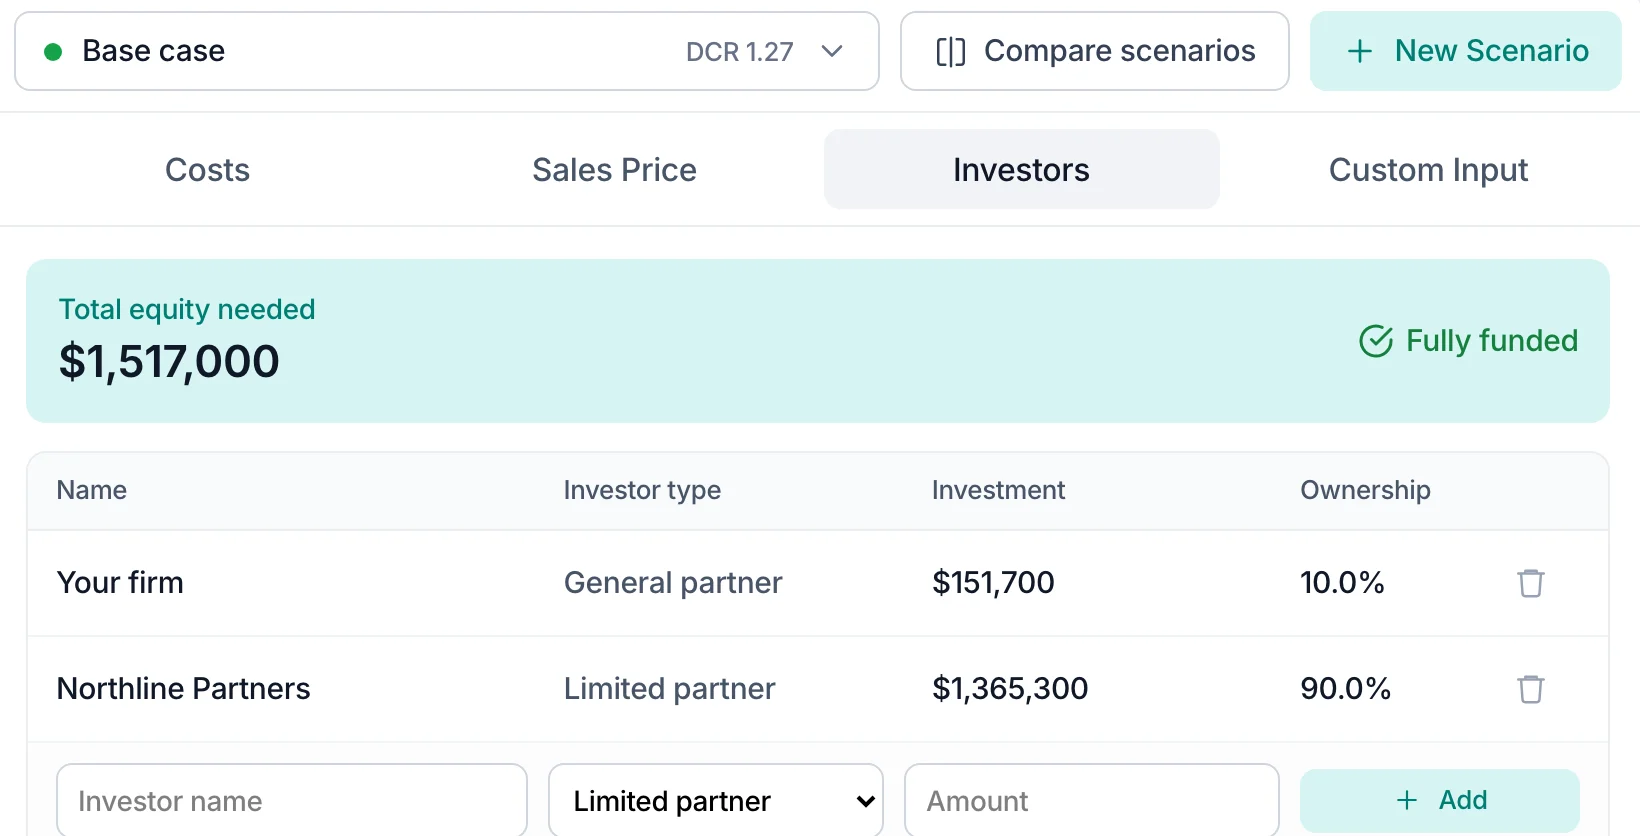Select the Northline Partners name cell
This screenshot has height=836, width=1640.
(184, 688)
